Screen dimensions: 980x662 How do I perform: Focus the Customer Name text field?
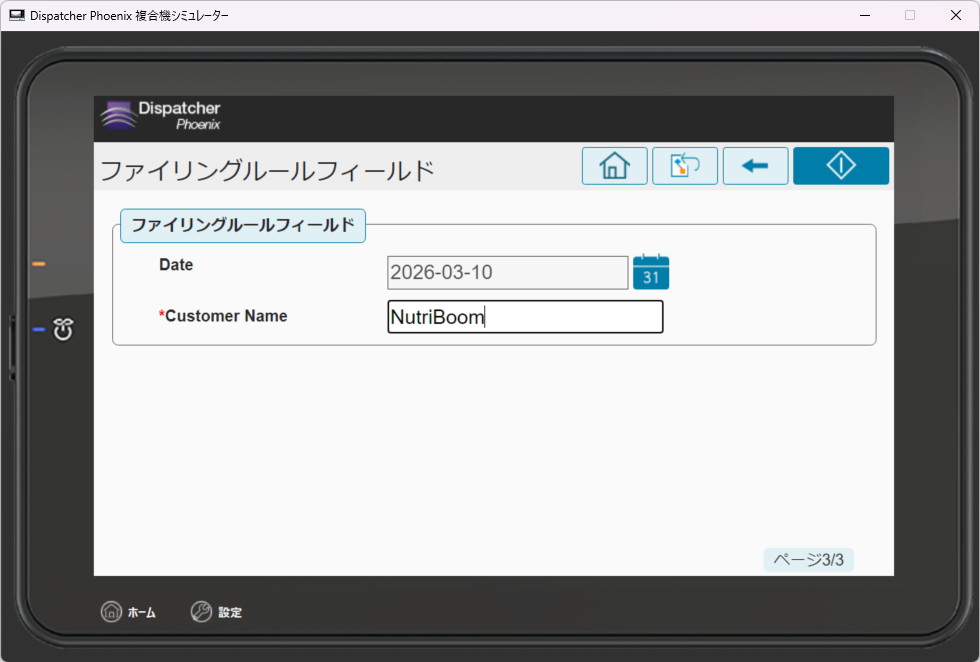click(525, 317)
